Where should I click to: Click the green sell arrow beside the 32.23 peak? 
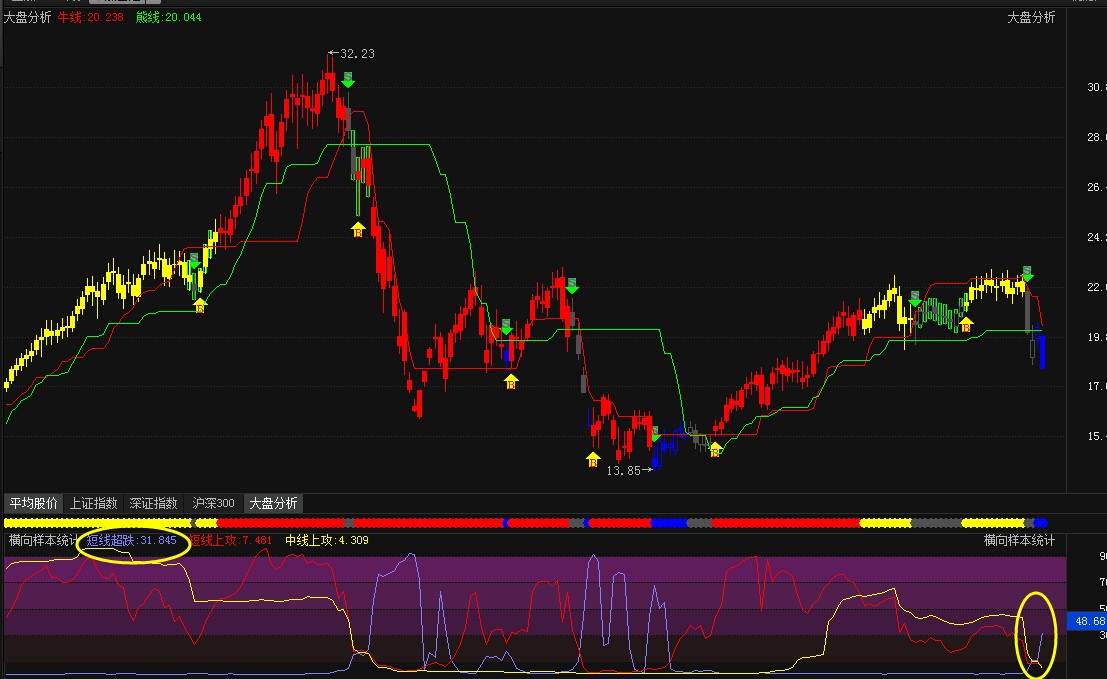(347, 79)
